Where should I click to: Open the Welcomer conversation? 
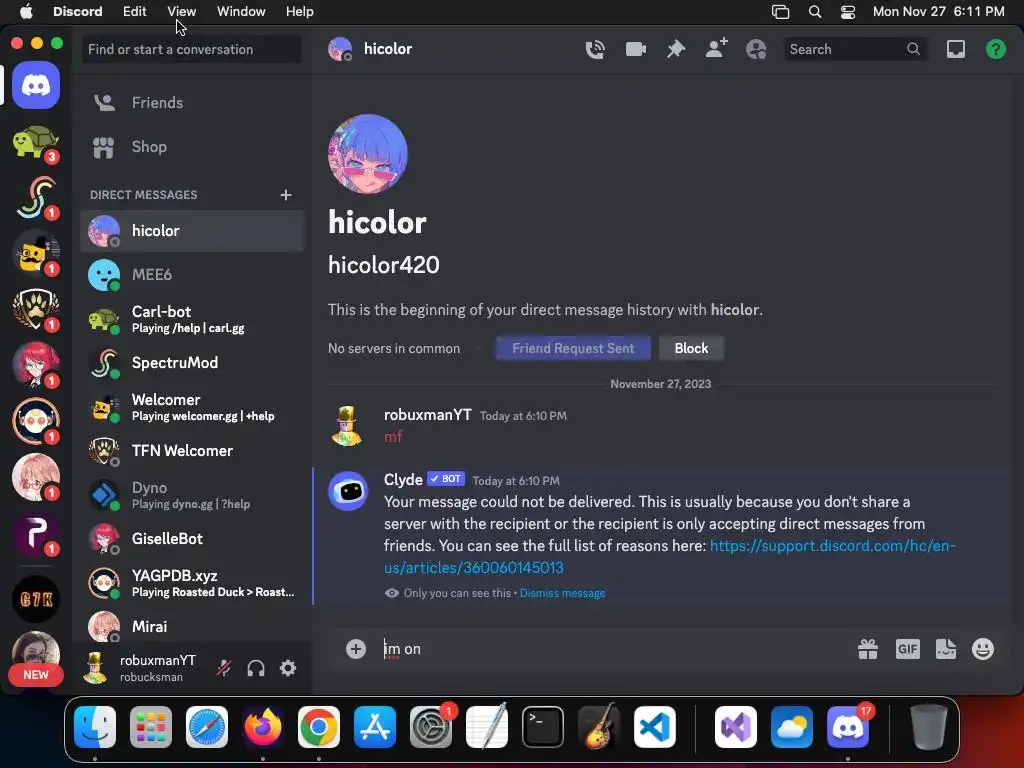tap(192, 407)
